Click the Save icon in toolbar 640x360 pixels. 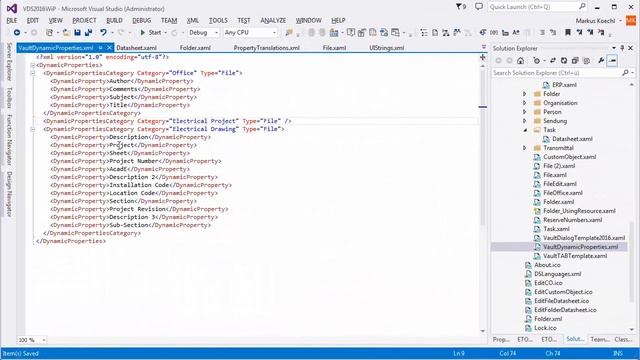click(77, 32)
